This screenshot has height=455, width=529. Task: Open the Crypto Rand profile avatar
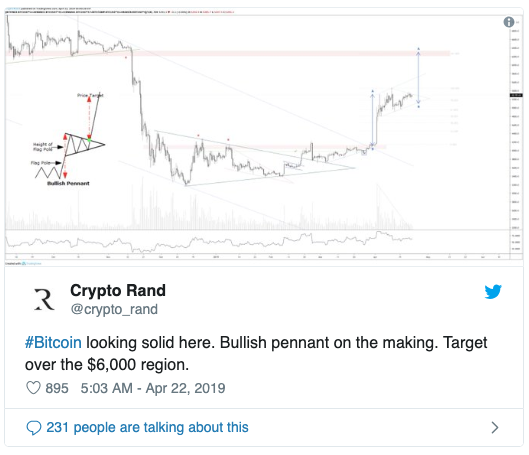click(44, 299)
